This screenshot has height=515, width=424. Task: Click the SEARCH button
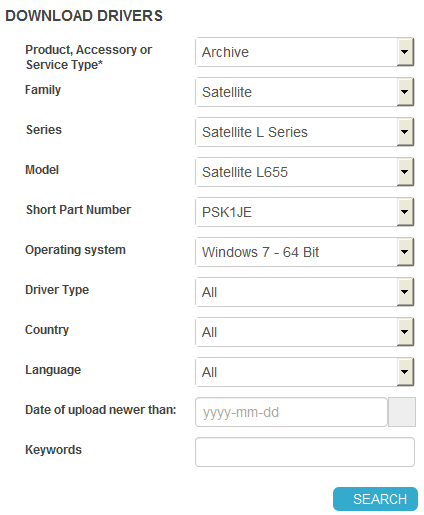[375, 499]
